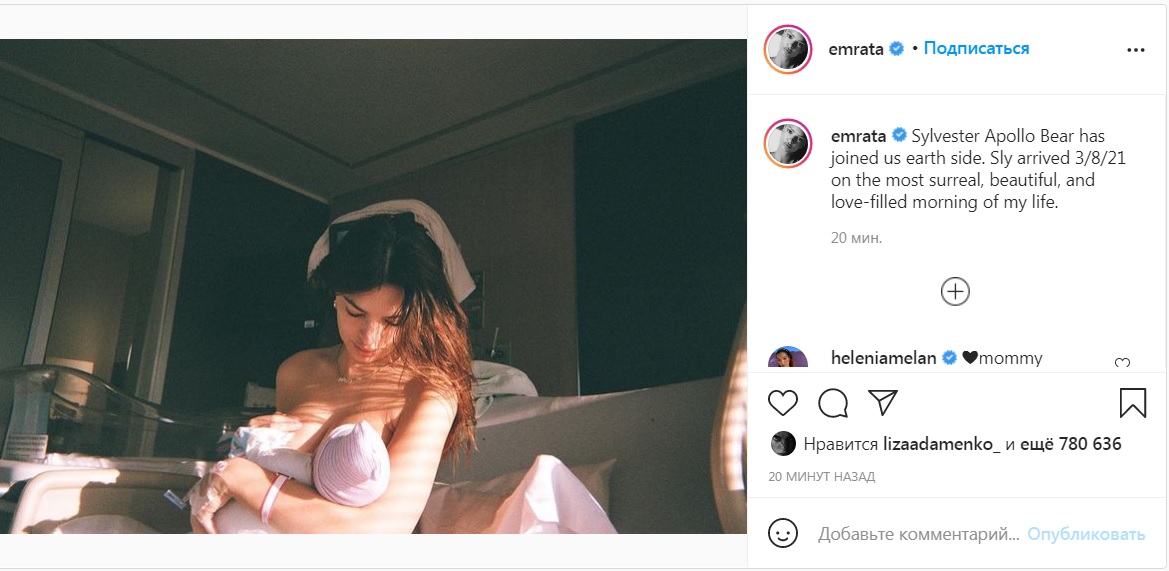Click the Добавьте комментарий input field
The width and height of the screenshot is (1169, 571).
[918, 534]
